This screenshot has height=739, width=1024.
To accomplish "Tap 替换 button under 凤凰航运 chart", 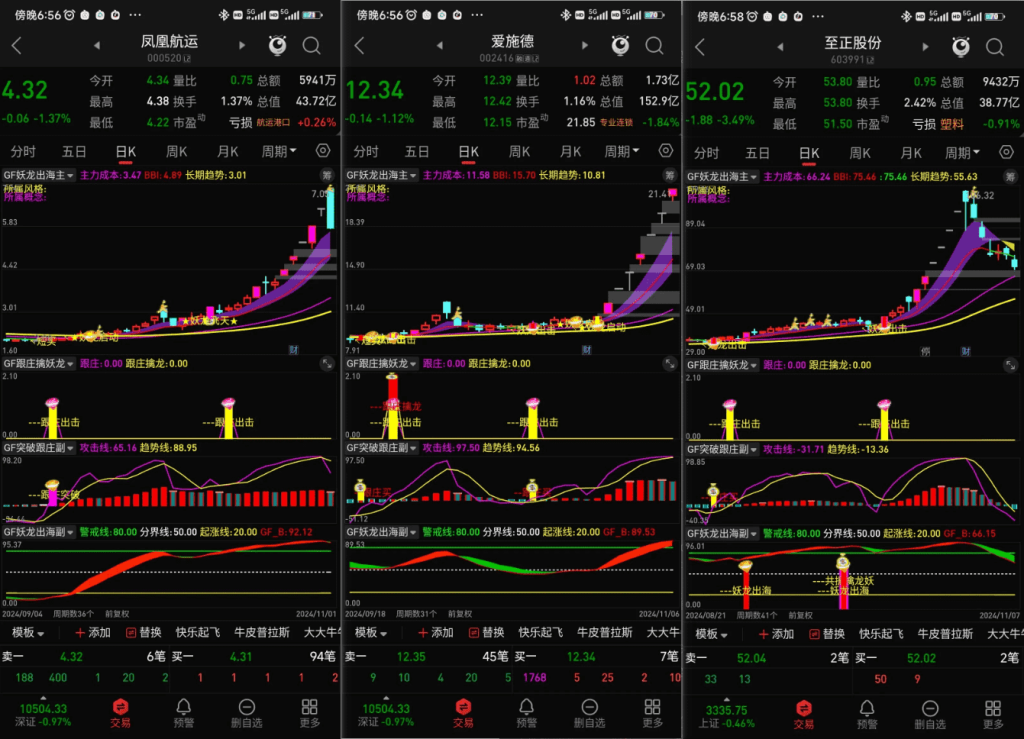I will [x=145, y=633].
